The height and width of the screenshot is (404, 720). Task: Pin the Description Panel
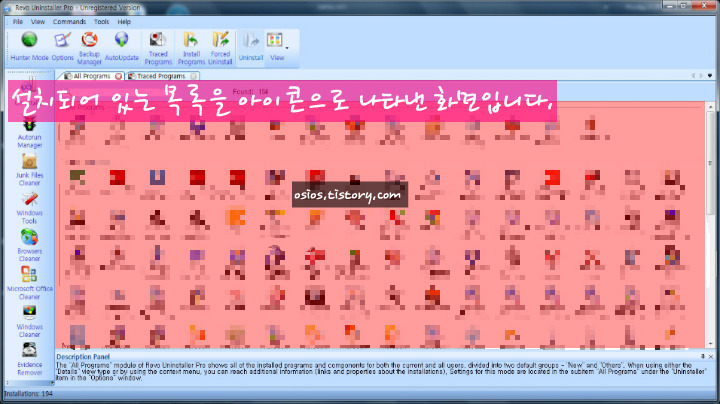[x=703, y=356]
